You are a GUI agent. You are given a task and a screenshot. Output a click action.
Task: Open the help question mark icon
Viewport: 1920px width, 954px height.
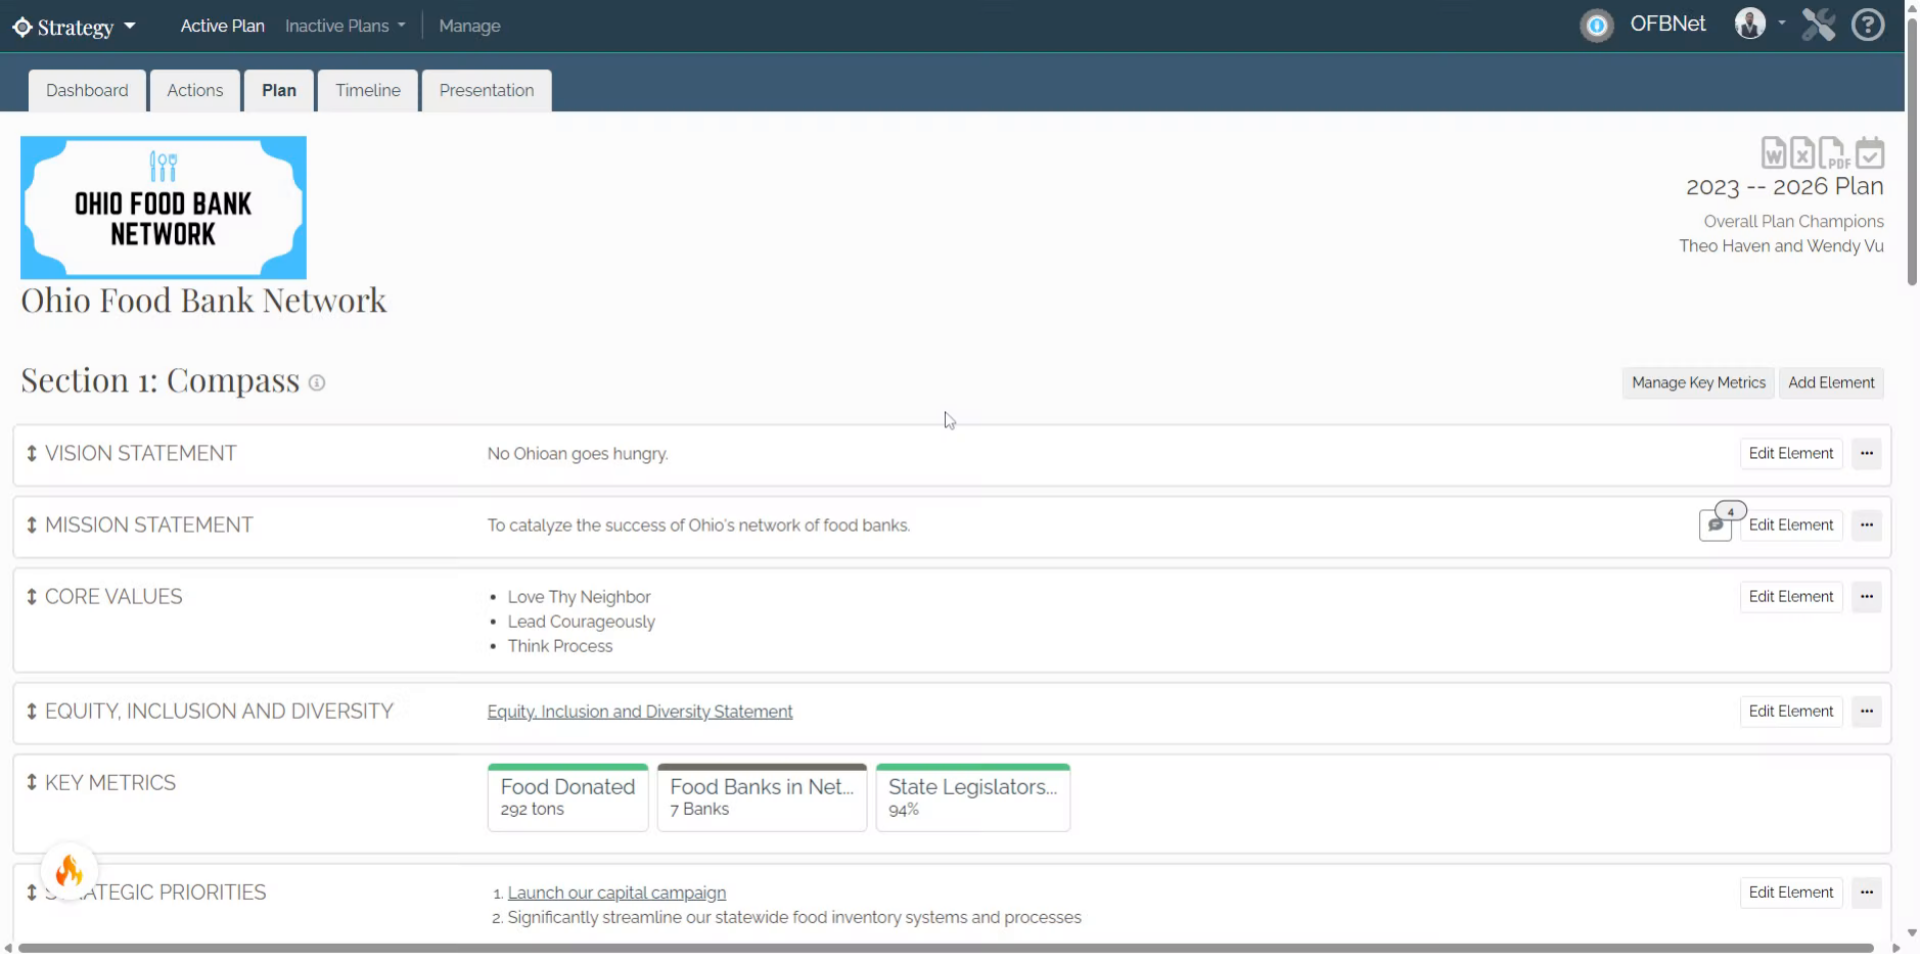[x=1867, y=24]
